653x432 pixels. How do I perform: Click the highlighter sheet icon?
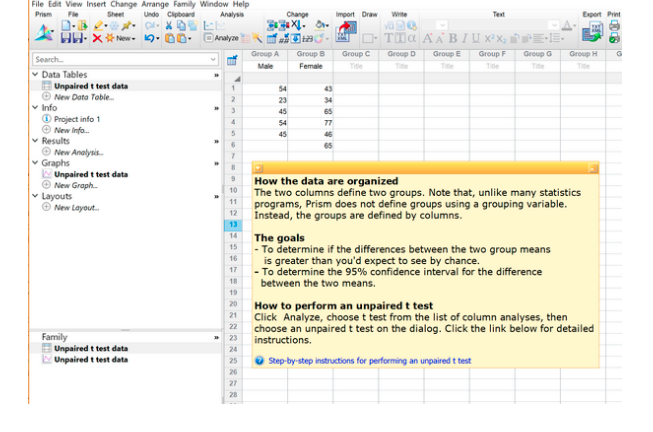98,25
